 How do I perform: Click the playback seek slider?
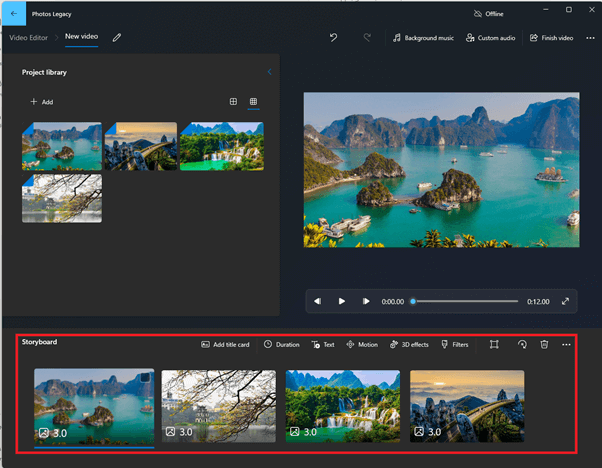point(465,301)
